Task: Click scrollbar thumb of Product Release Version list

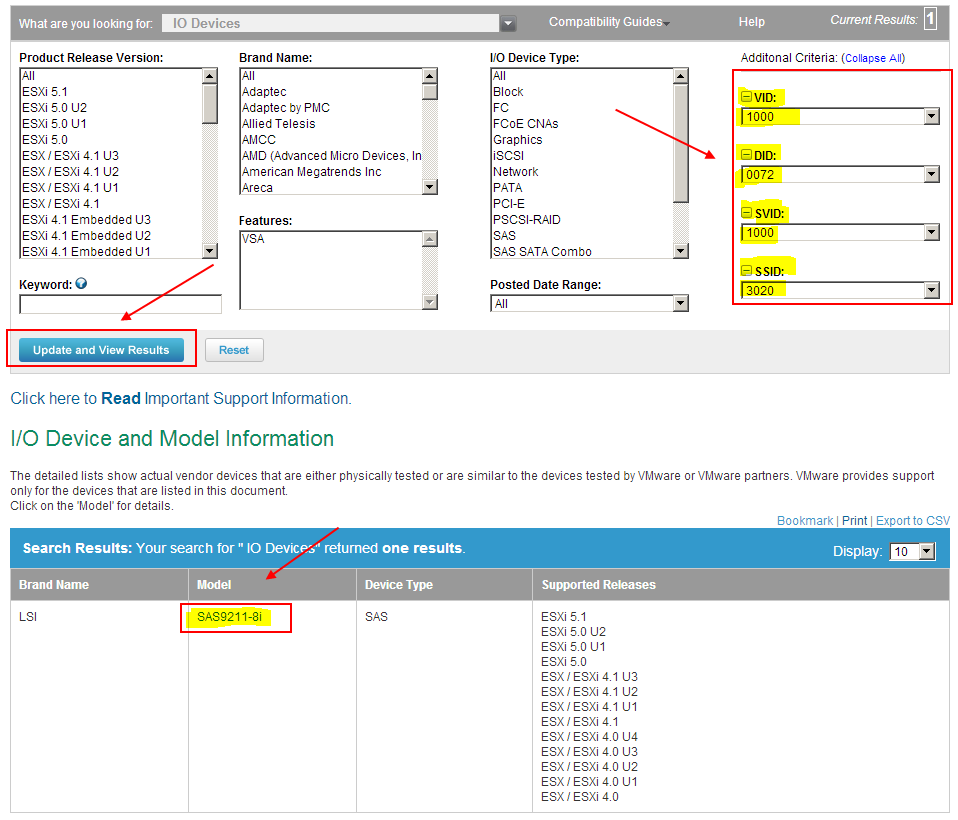Action: click(x=210, y=104)
